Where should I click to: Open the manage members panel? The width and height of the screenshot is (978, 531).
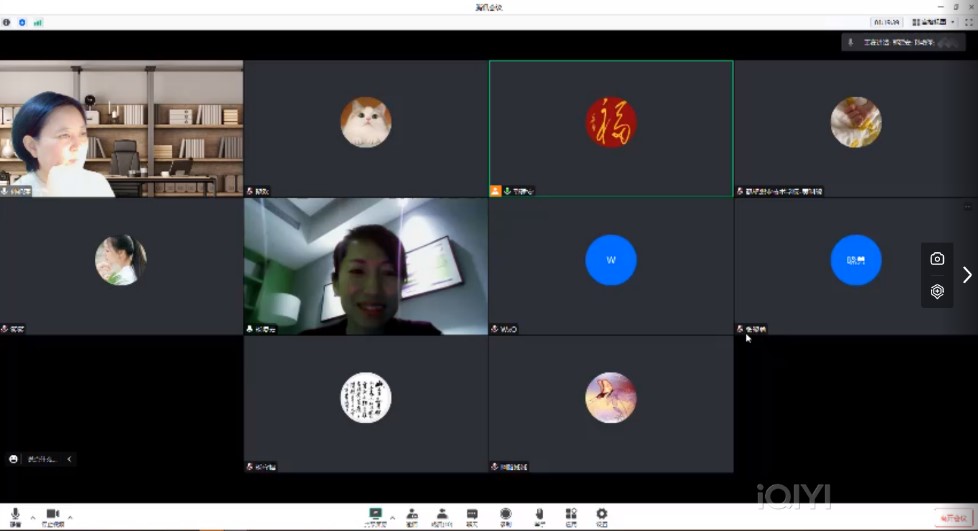[x=441, y=514]
